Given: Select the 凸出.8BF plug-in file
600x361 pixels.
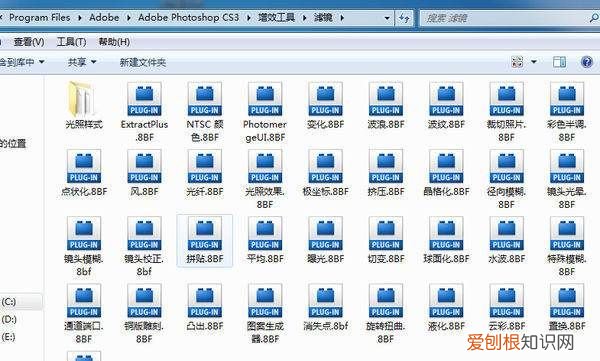Looking at the screenshot, I should coord(205,307).
